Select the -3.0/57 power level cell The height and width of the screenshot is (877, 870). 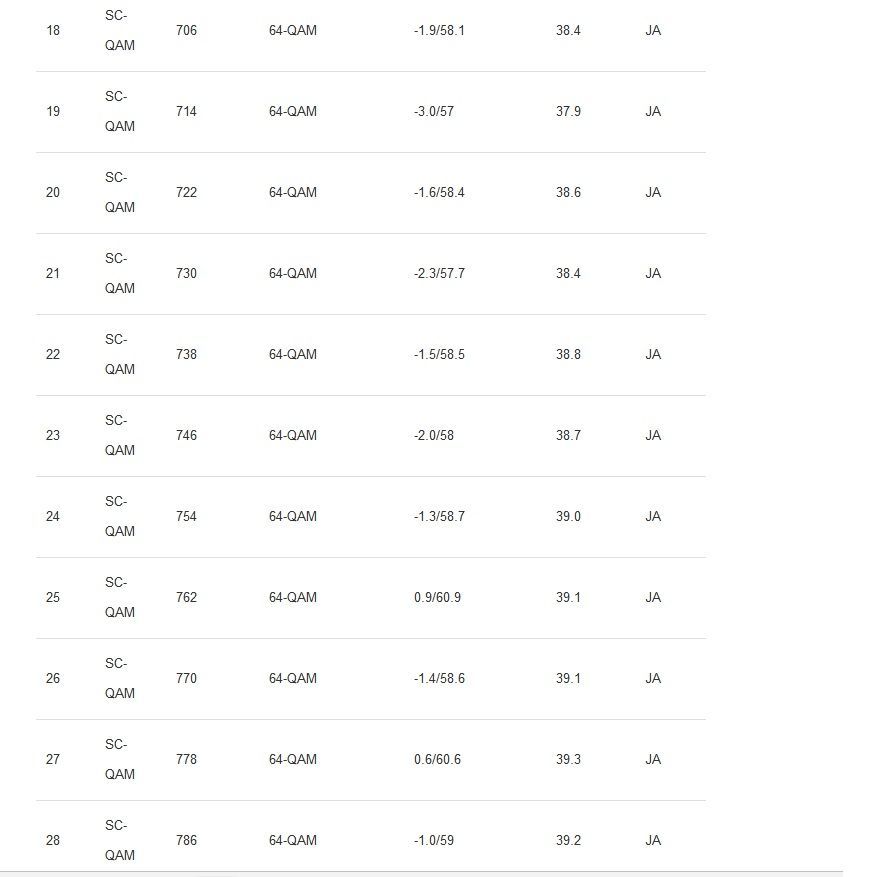tap(433, 112)
